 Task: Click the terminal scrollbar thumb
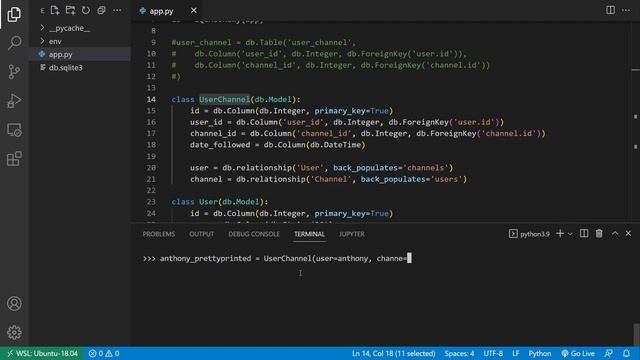click(x=636, y=335)
